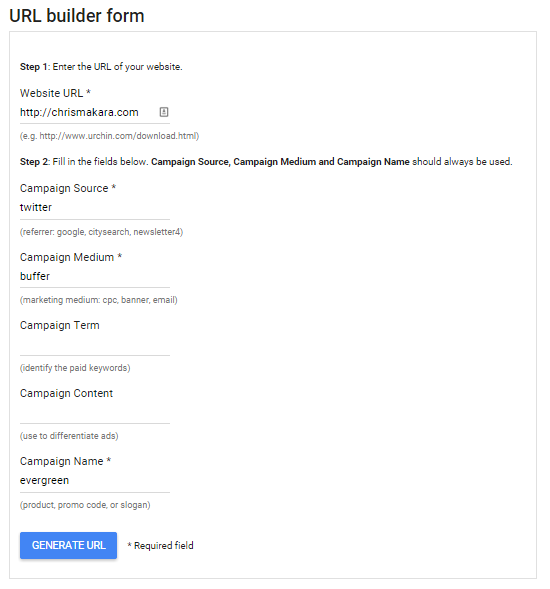Focus the Campaign Source field containing twitter

point(95,208)
